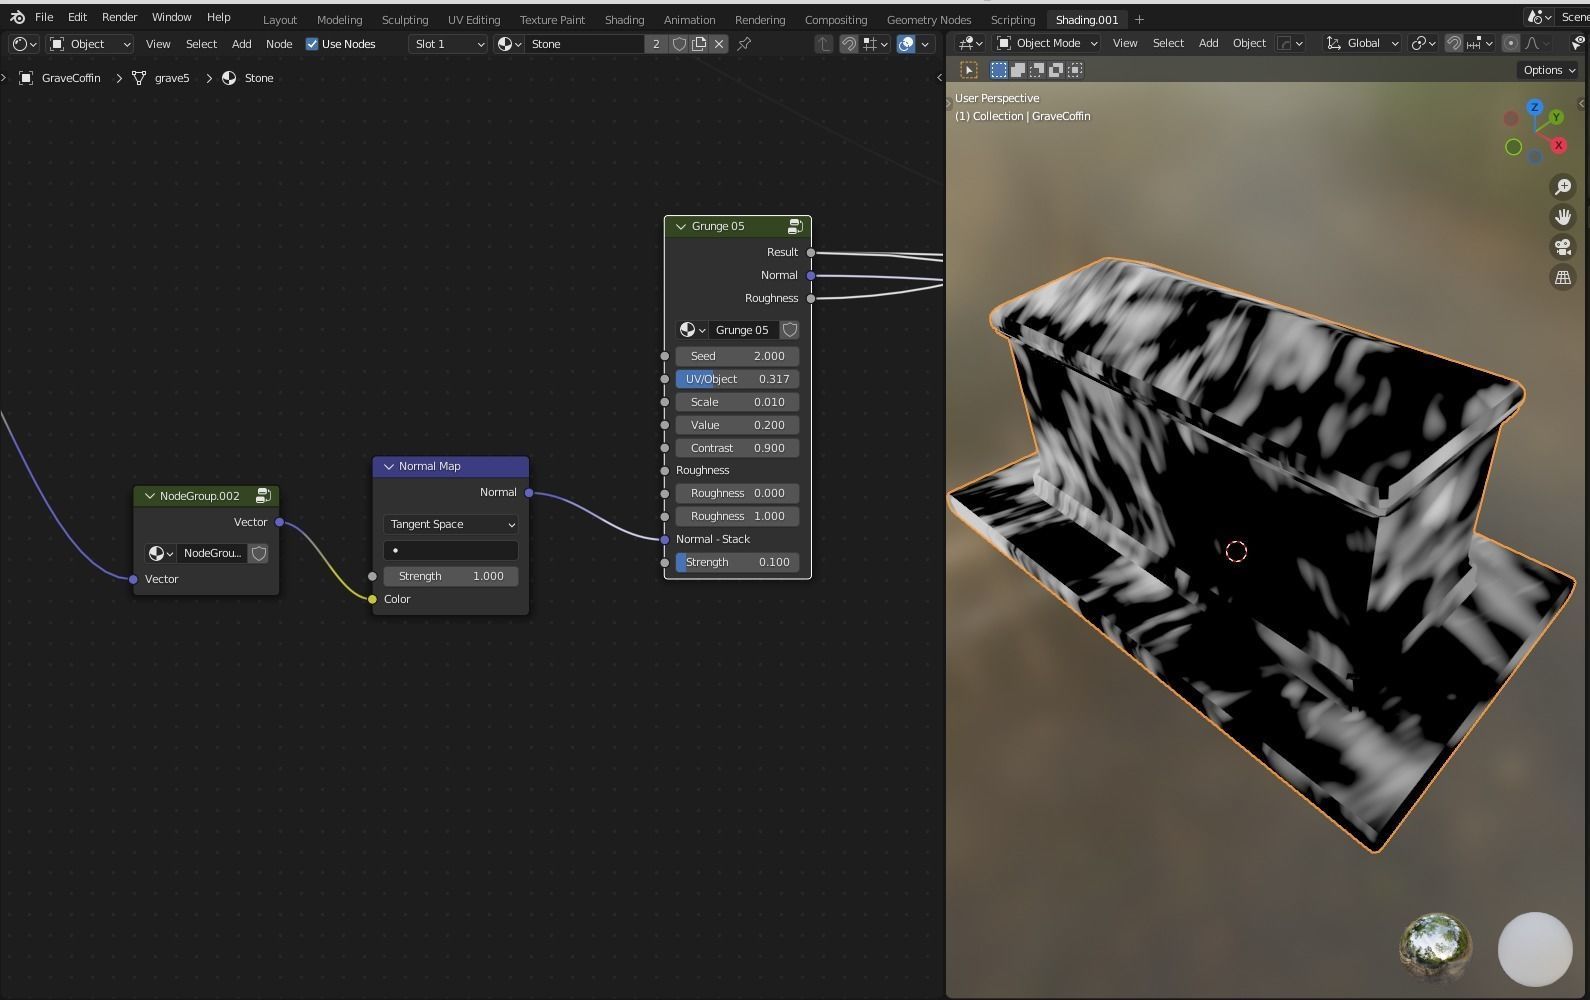
Task: Toggle node editor overlays icon
Action: [906, 44]
